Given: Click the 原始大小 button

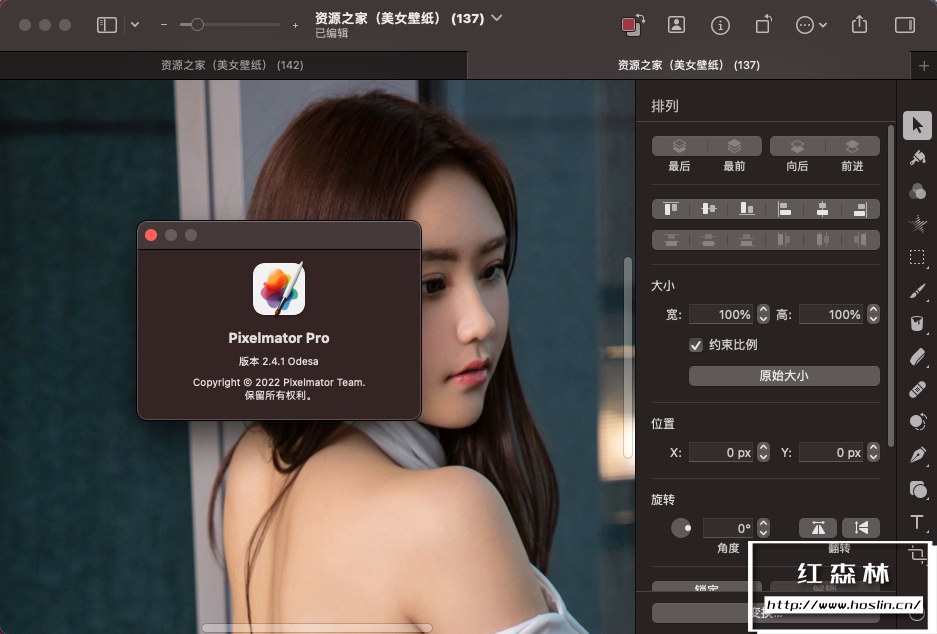Looking at the screenshot, I should (784, 376).
